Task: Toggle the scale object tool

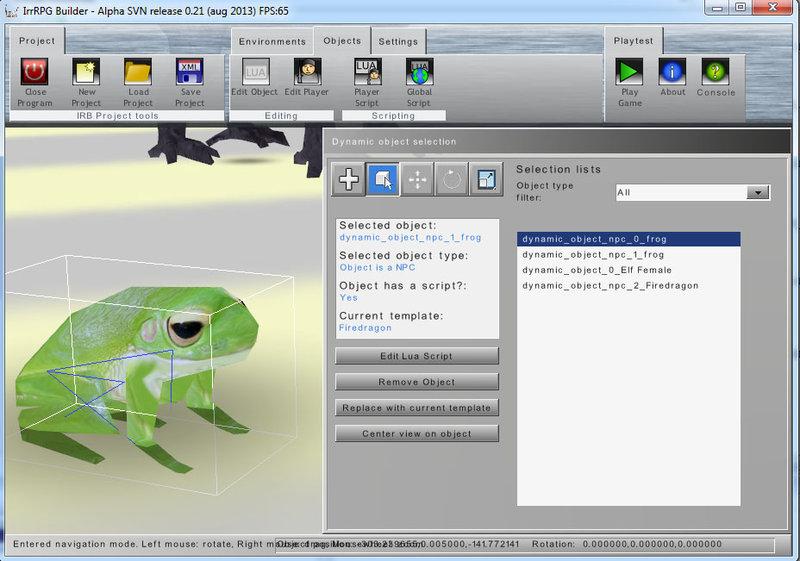Action: [x=486, y=179]
